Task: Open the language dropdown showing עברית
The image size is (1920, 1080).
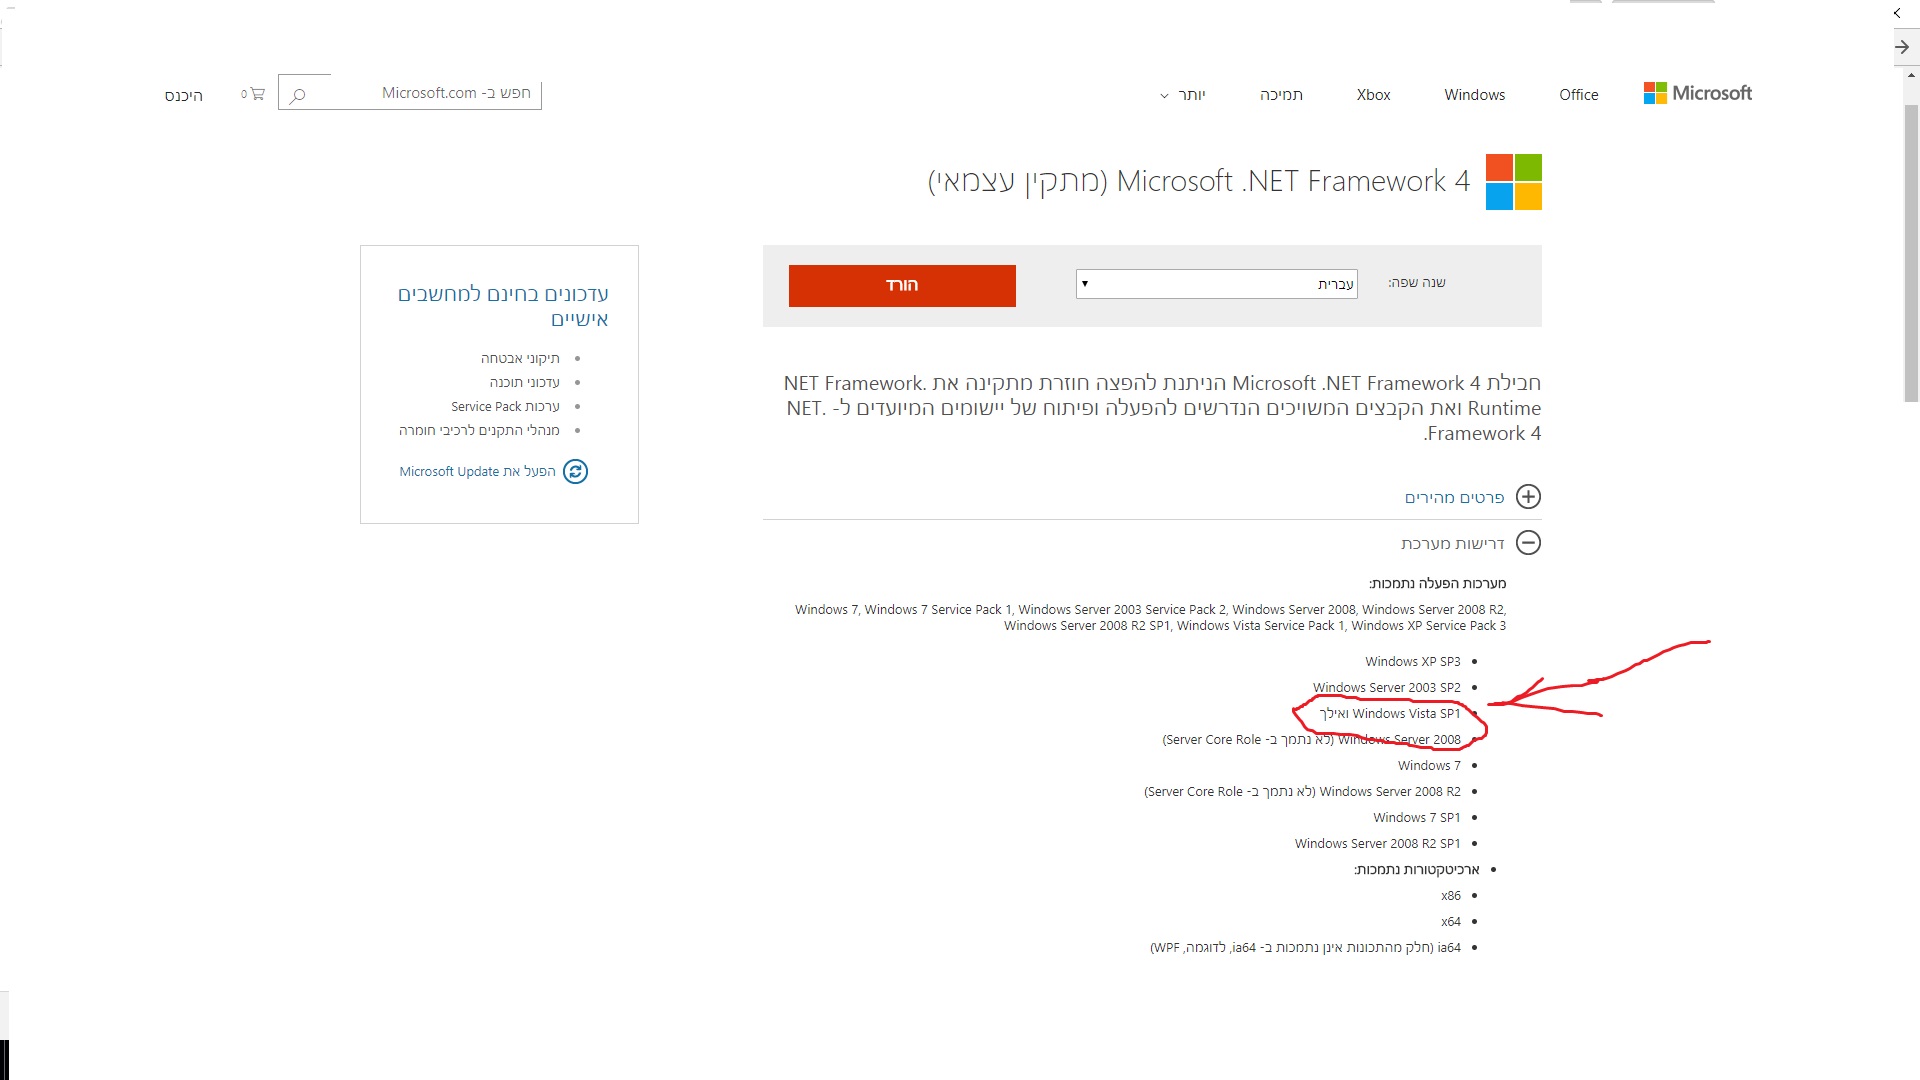Action: pyautogui.click(x=1216, y=284)
